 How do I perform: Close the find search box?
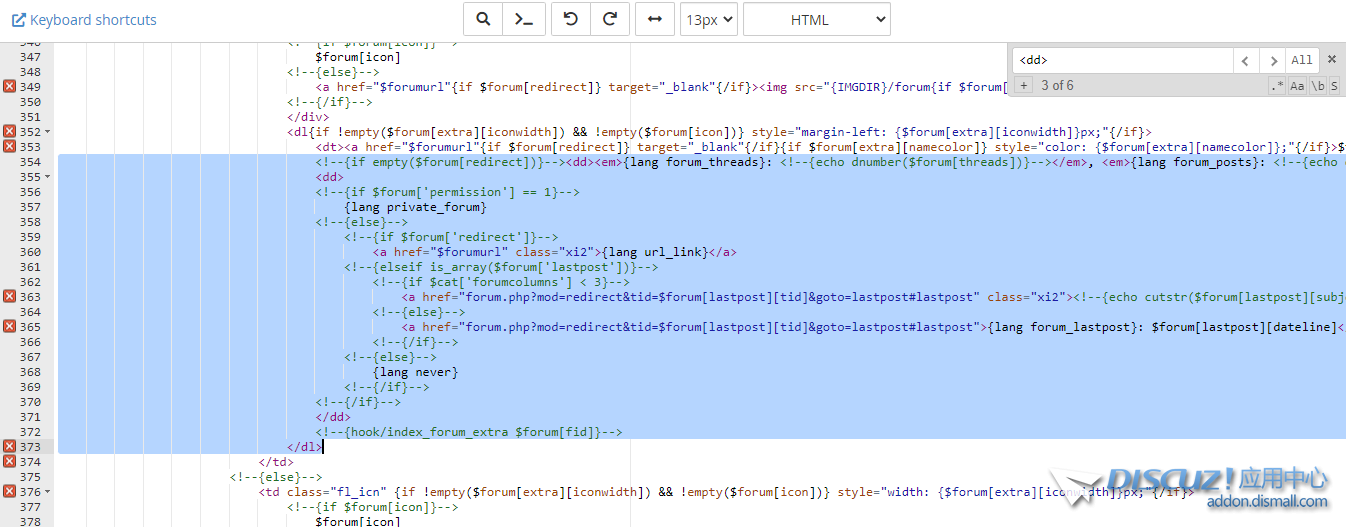click(1331, 60)
